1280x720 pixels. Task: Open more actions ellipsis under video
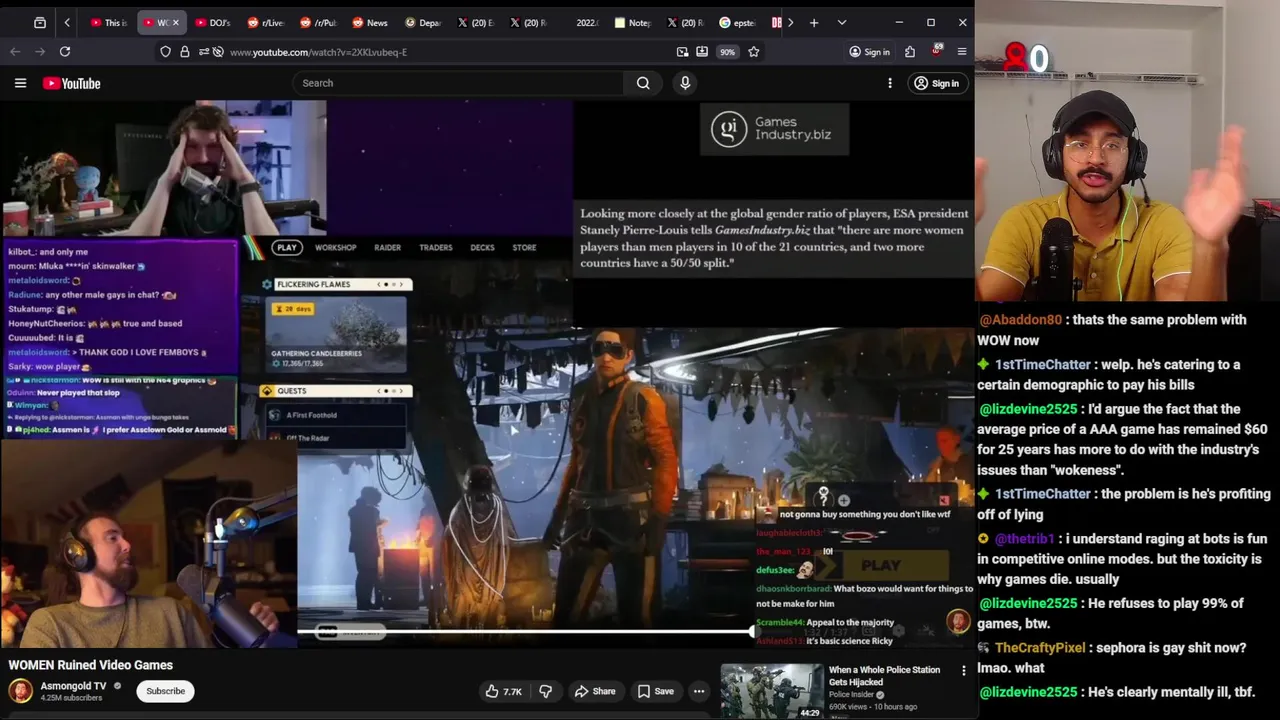point(699,691)
